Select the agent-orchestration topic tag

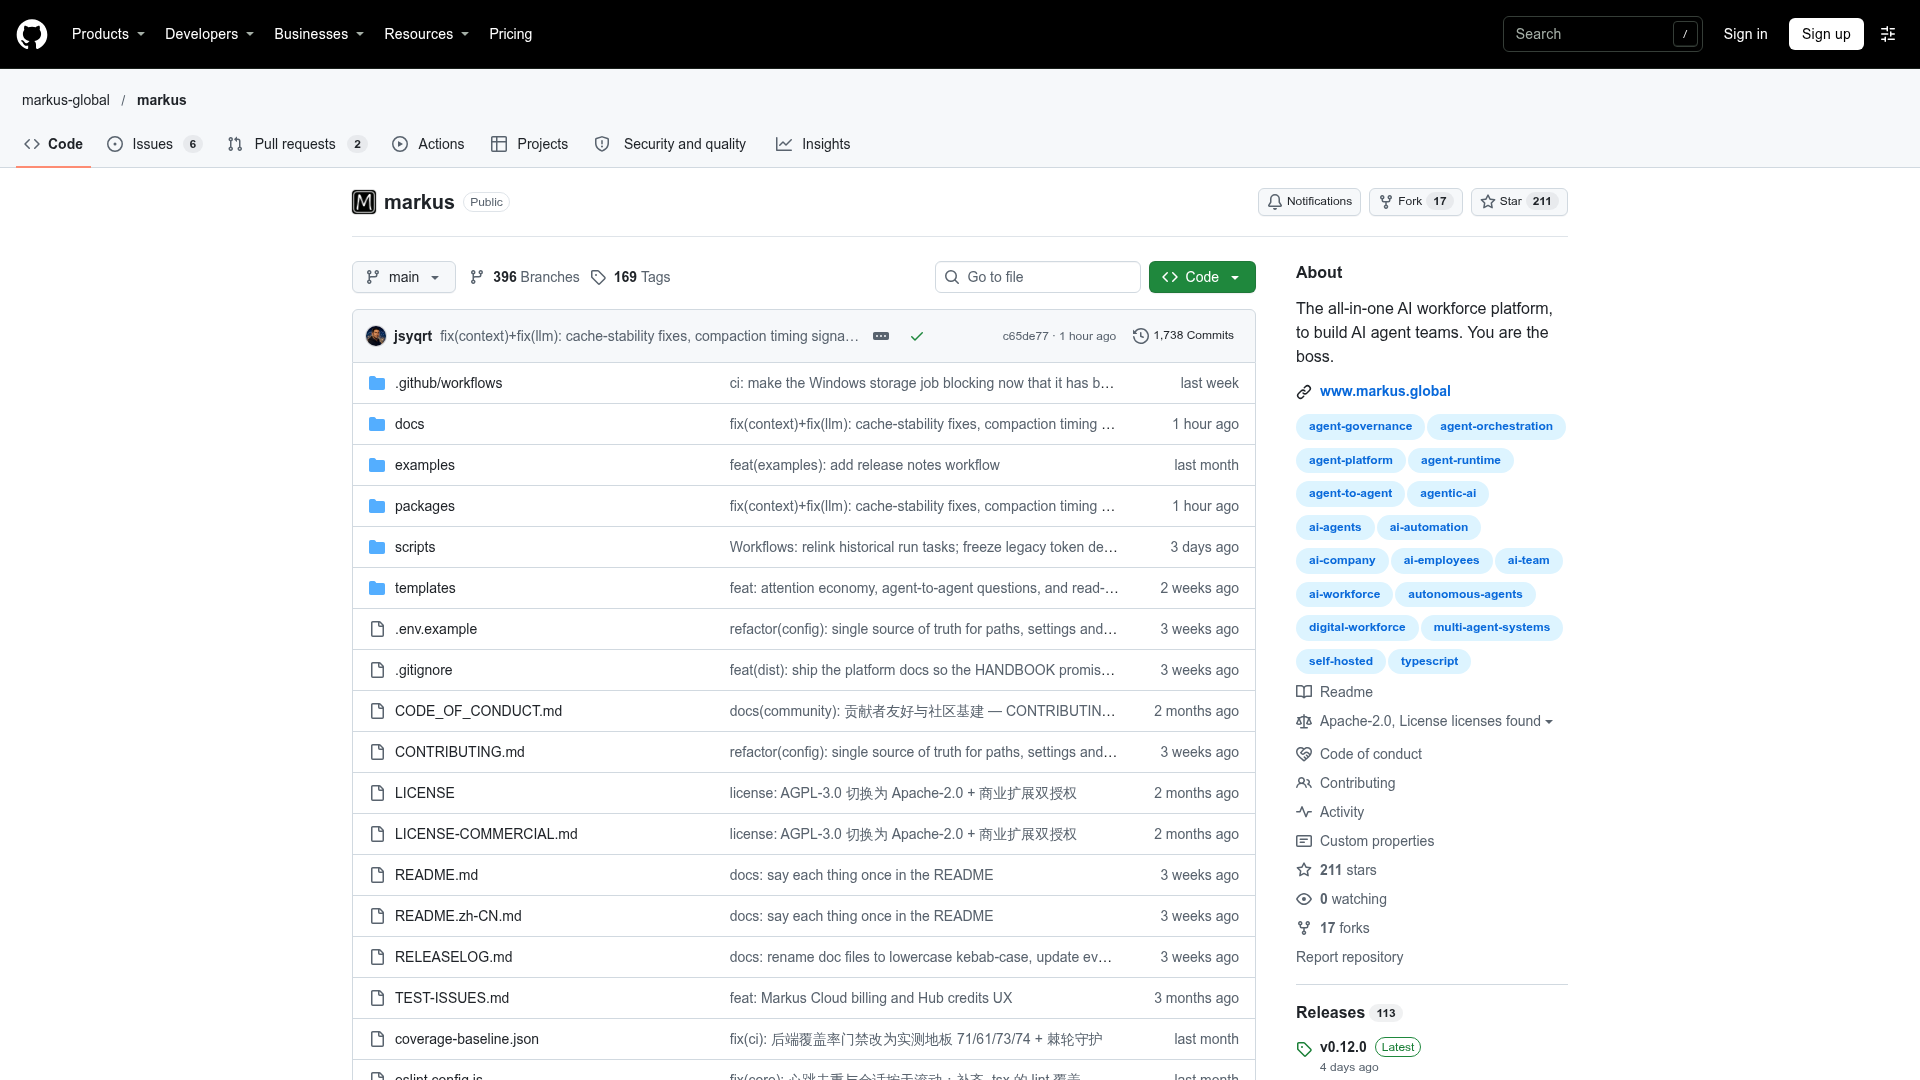(1496, 427)
